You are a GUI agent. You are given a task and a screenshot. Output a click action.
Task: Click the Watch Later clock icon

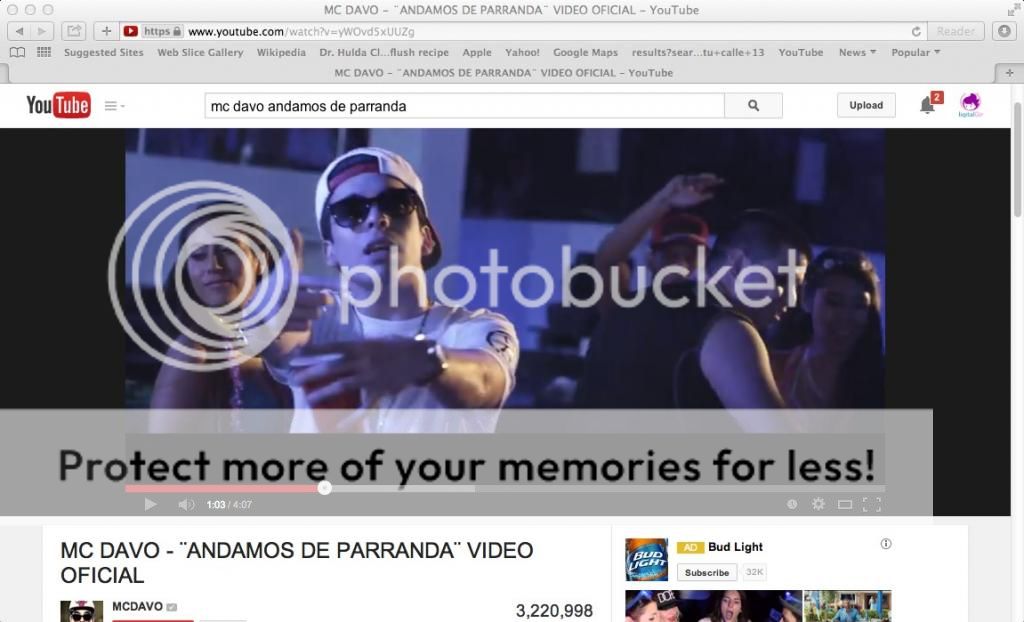point(792,504)
